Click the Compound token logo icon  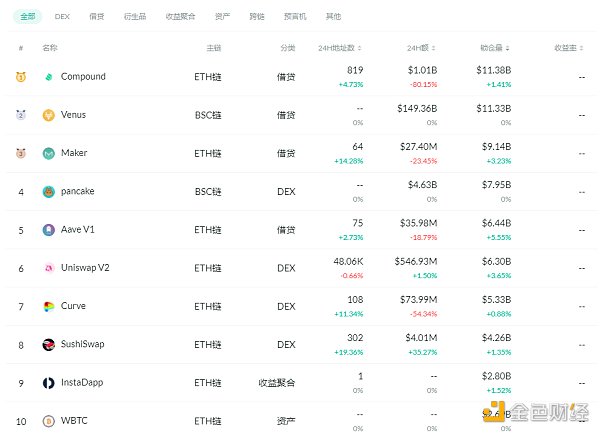coord(49,77)
